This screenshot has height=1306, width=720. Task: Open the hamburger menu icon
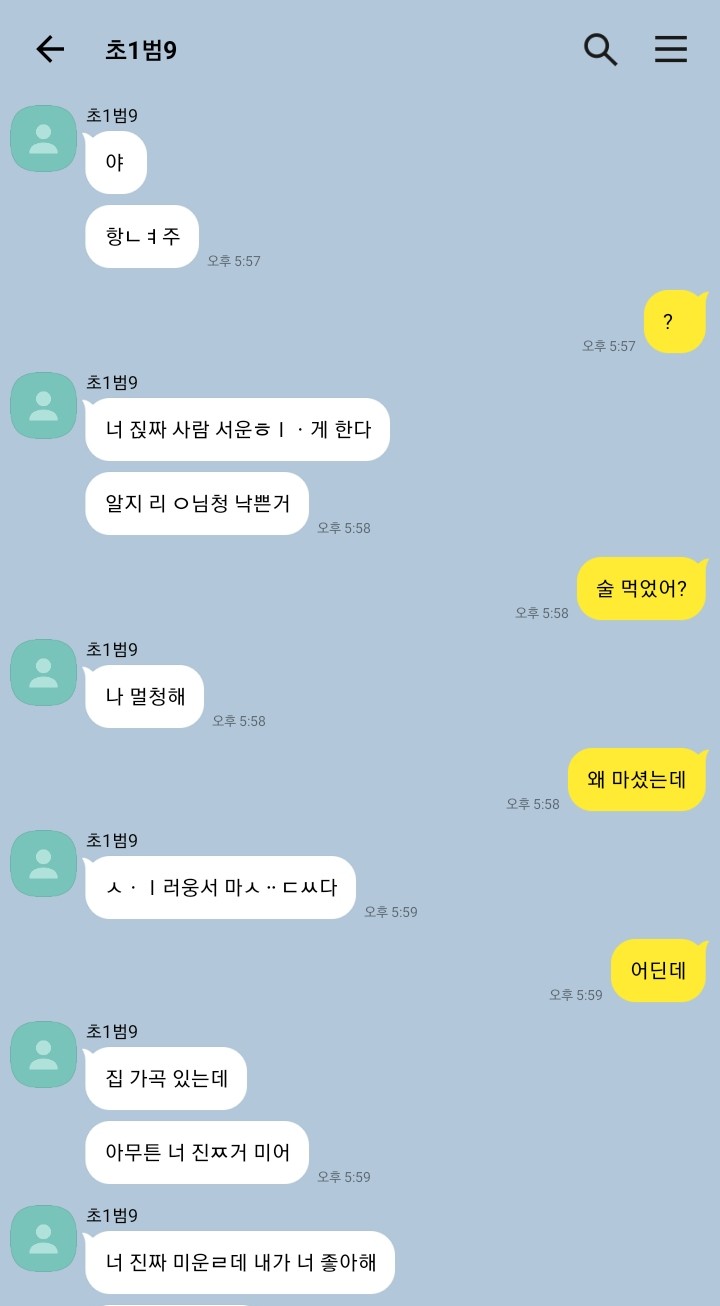pos(671,49)
